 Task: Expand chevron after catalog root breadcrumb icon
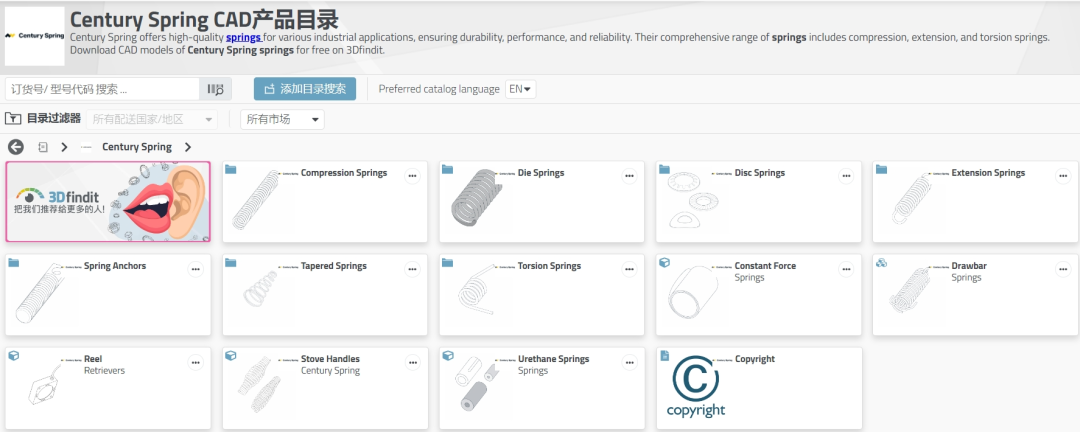64,147
